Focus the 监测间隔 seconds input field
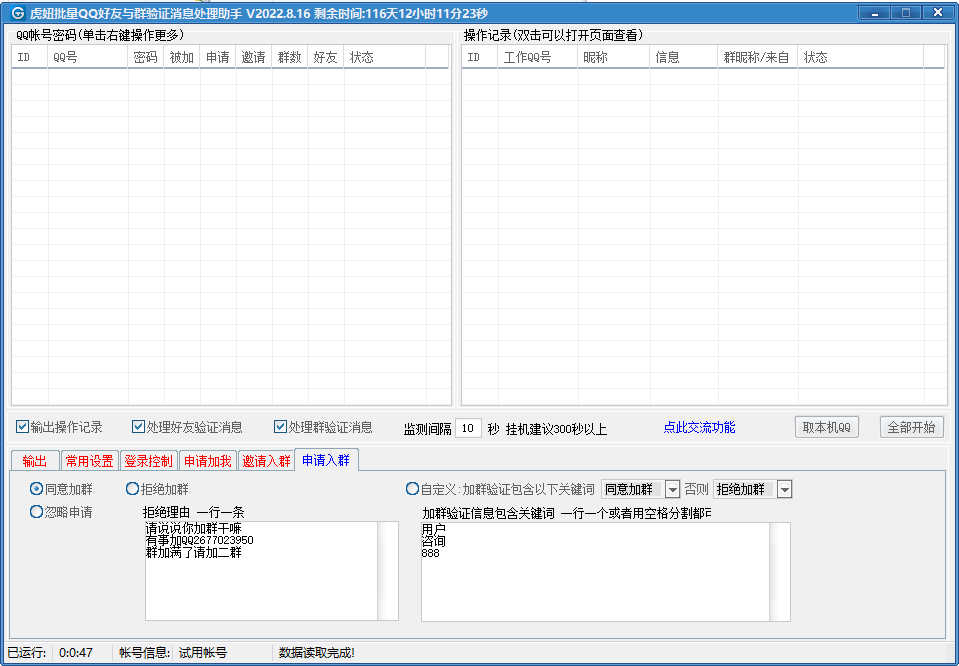This screenshot has width=959, height=666. [x=468, y=428]
